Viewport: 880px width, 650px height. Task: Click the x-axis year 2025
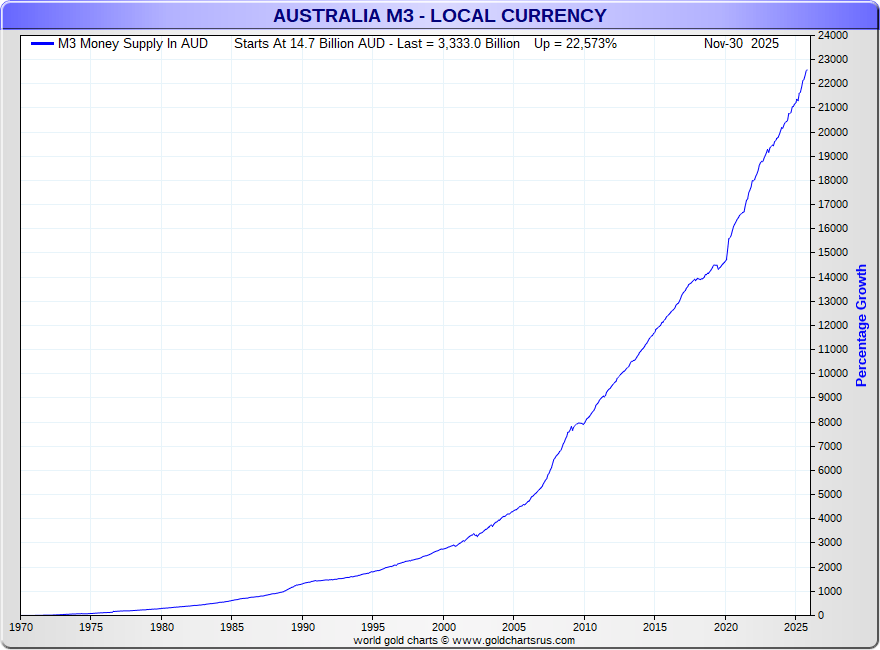coord(795,628)
